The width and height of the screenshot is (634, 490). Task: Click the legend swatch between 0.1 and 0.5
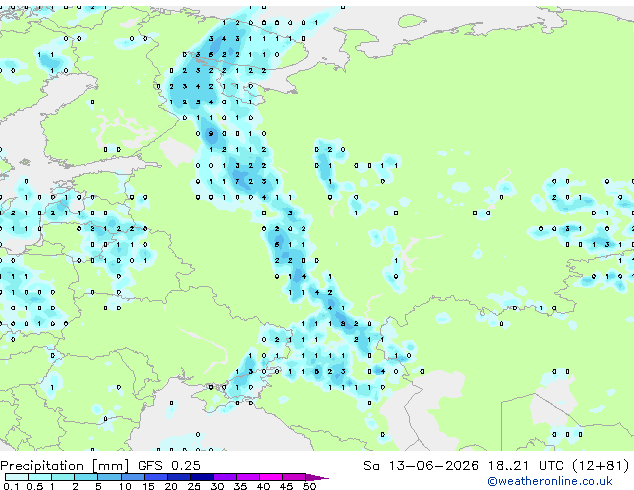[17, 477]
